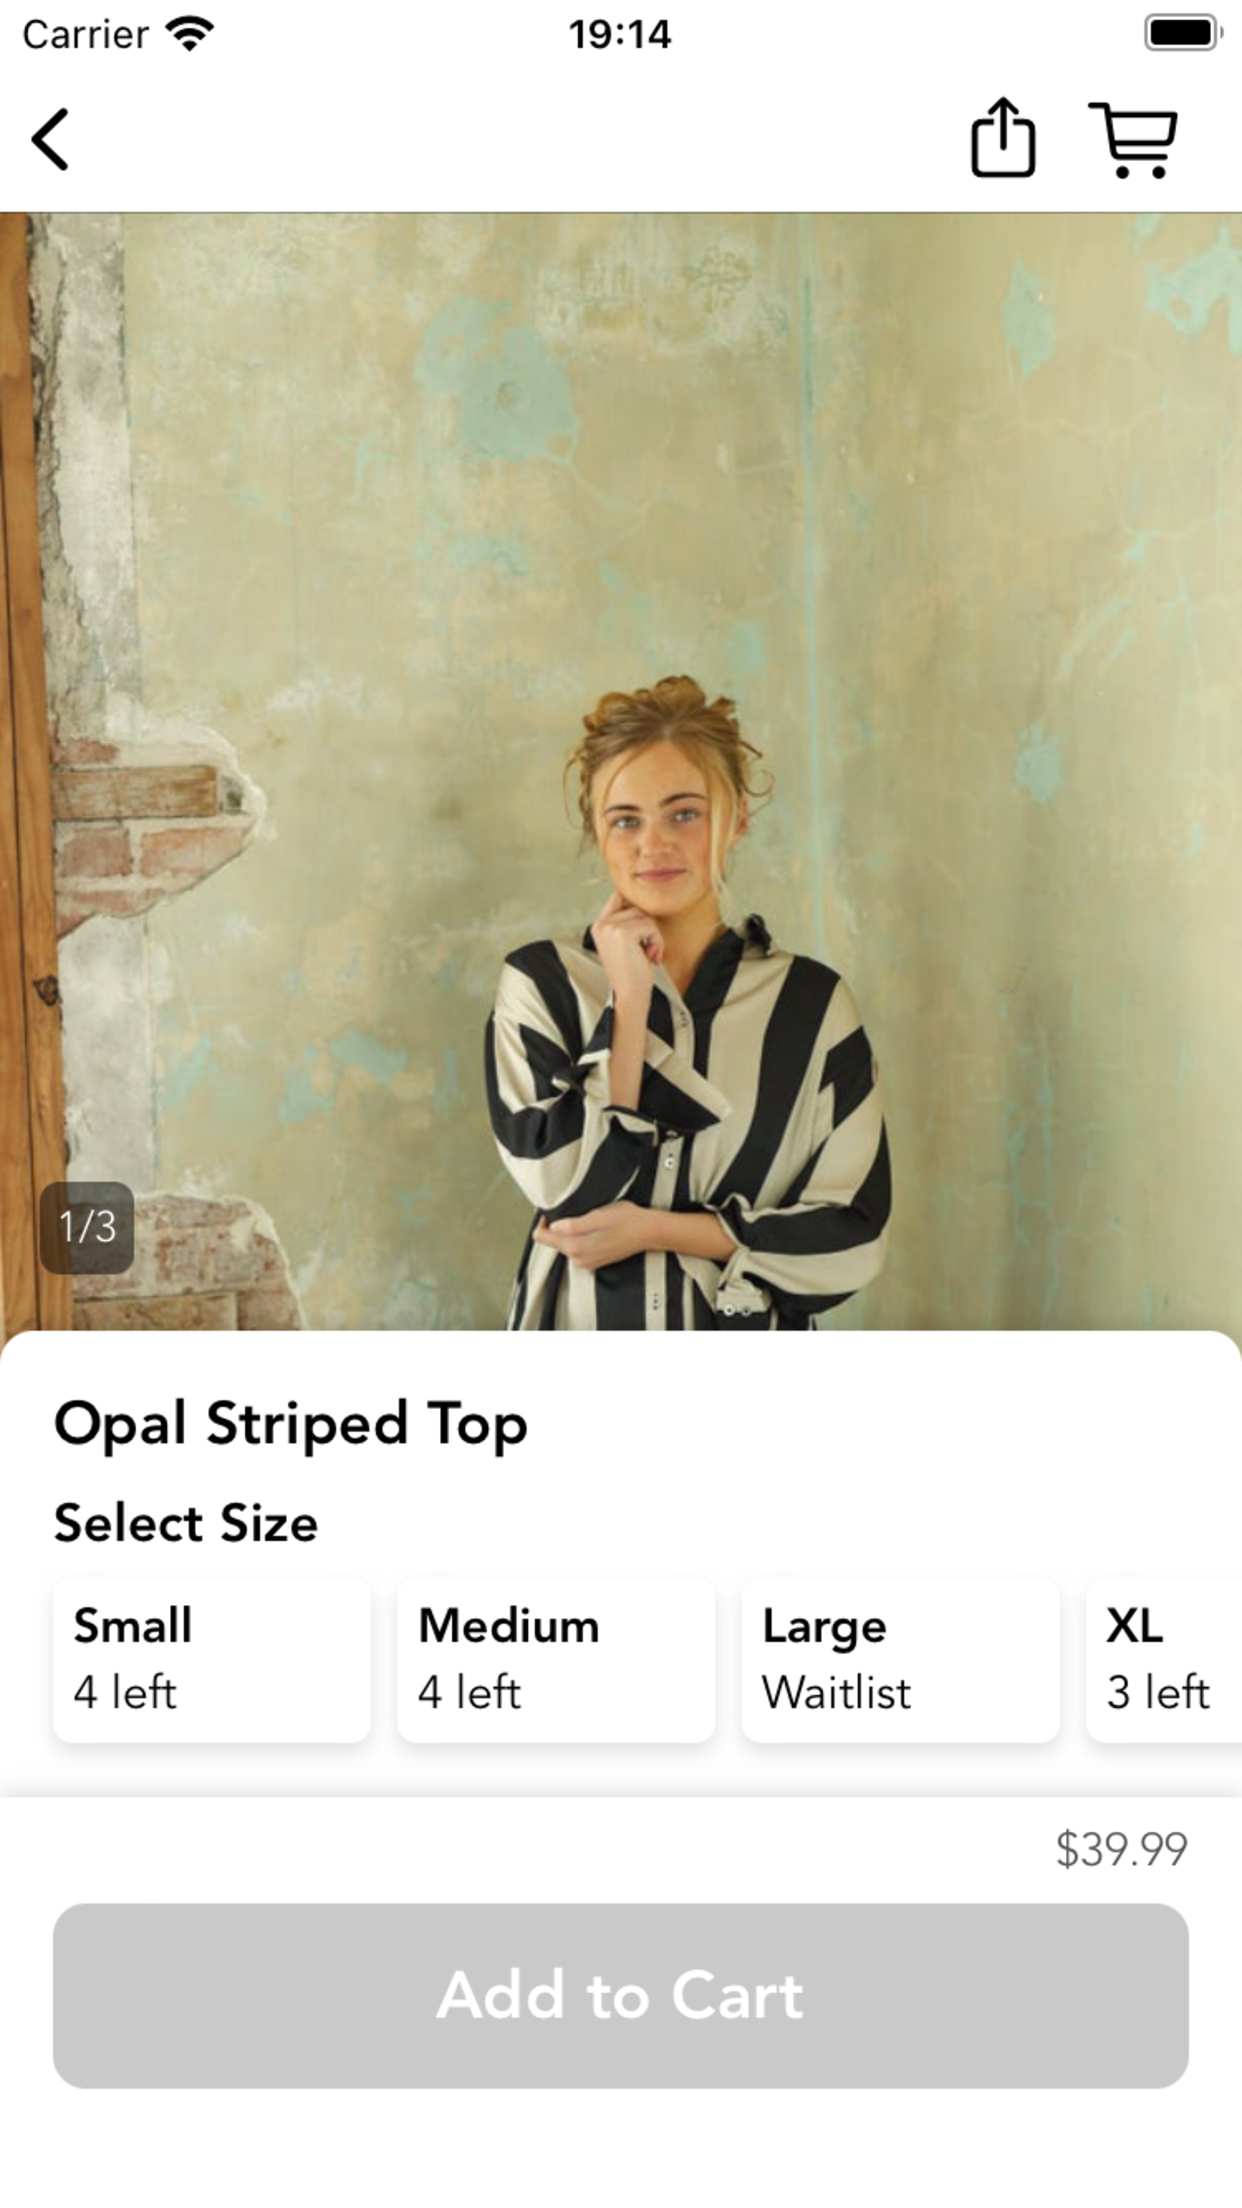Tap the '4 left' text under Small
Screen dimensions: 1242x2208
point(125,1693)
